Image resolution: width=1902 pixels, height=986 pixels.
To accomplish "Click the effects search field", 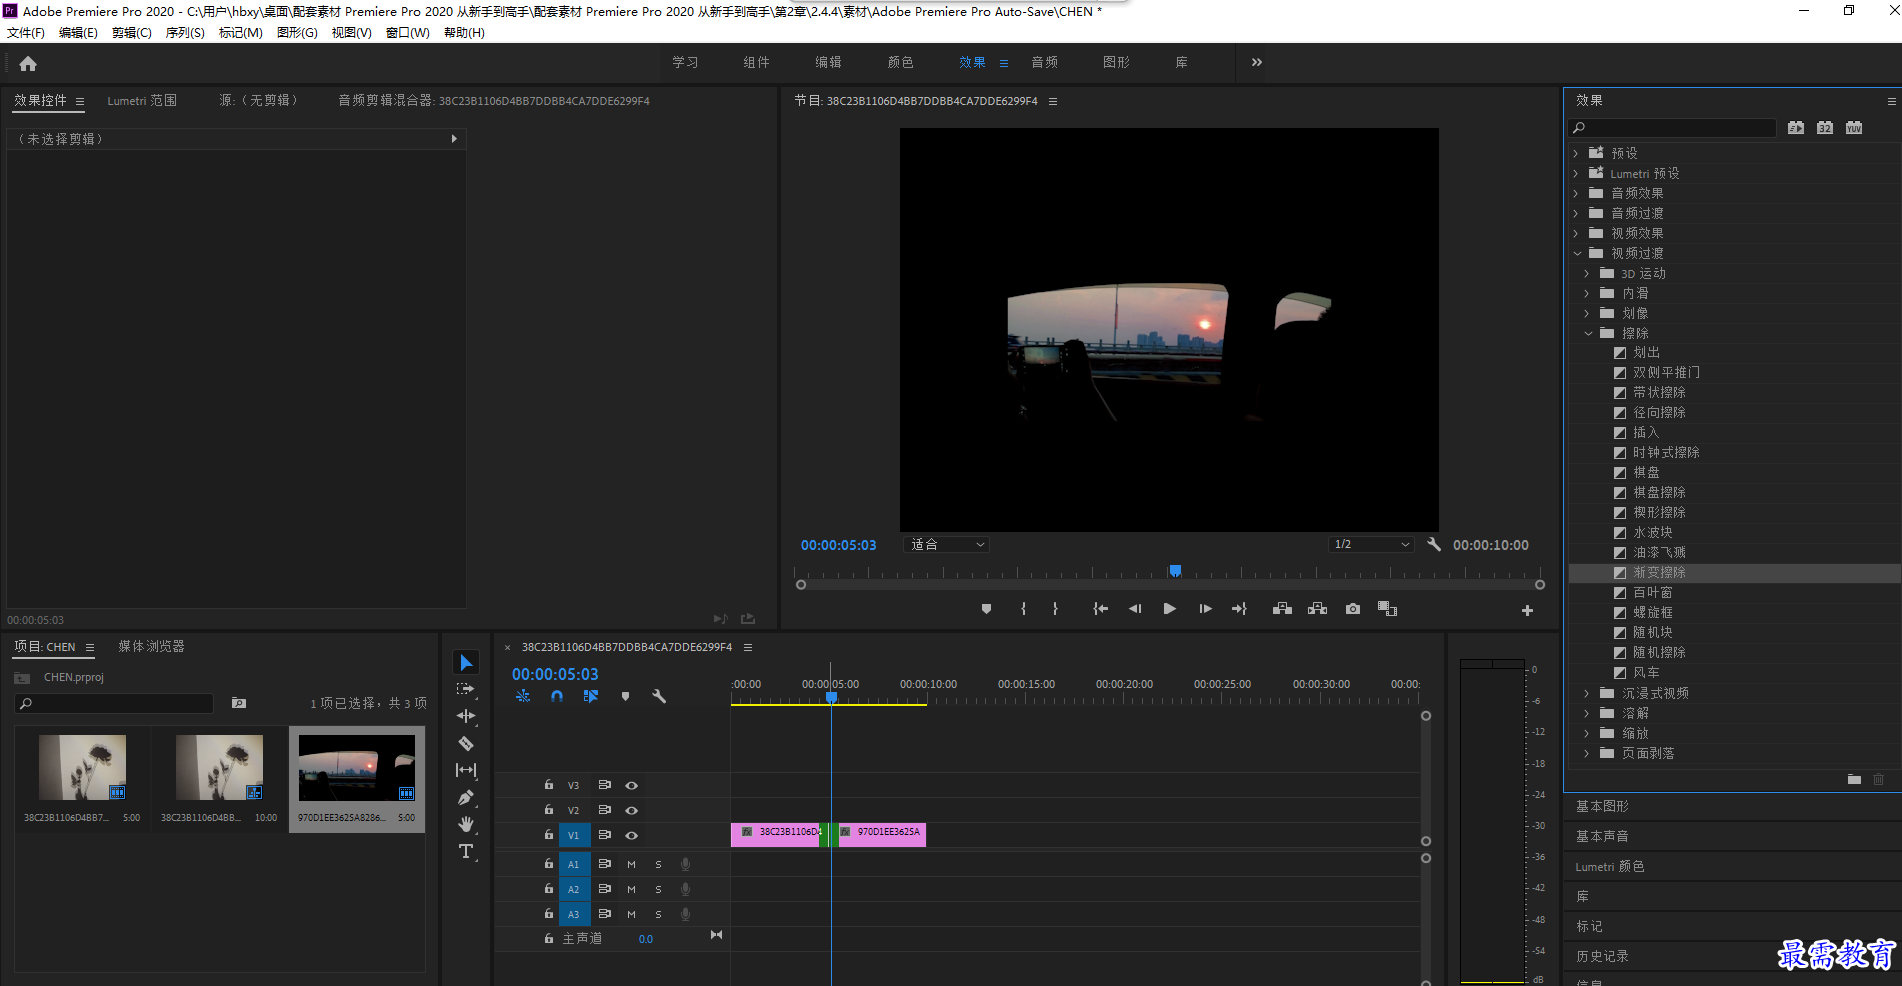I will coord(1672,128).
